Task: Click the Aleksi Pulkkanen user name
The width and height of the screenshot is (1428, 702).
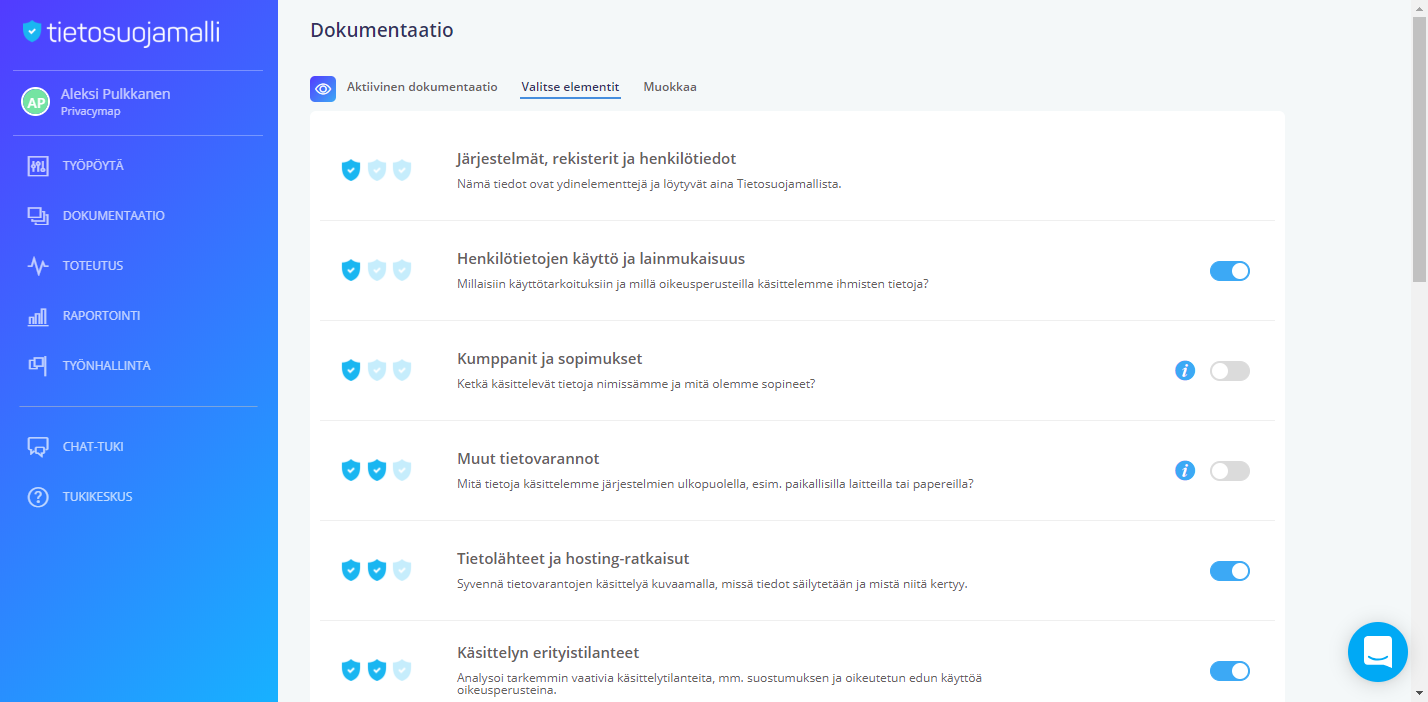Action: pos(116,94)
